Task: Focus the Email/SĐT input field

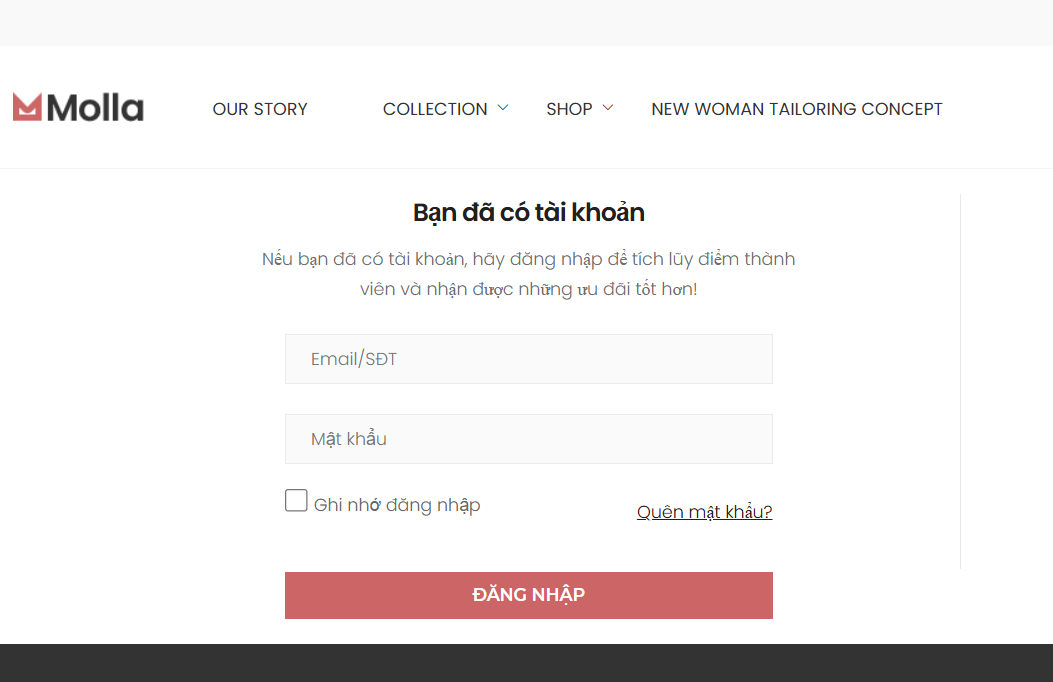Action: (x=529, y=359)
